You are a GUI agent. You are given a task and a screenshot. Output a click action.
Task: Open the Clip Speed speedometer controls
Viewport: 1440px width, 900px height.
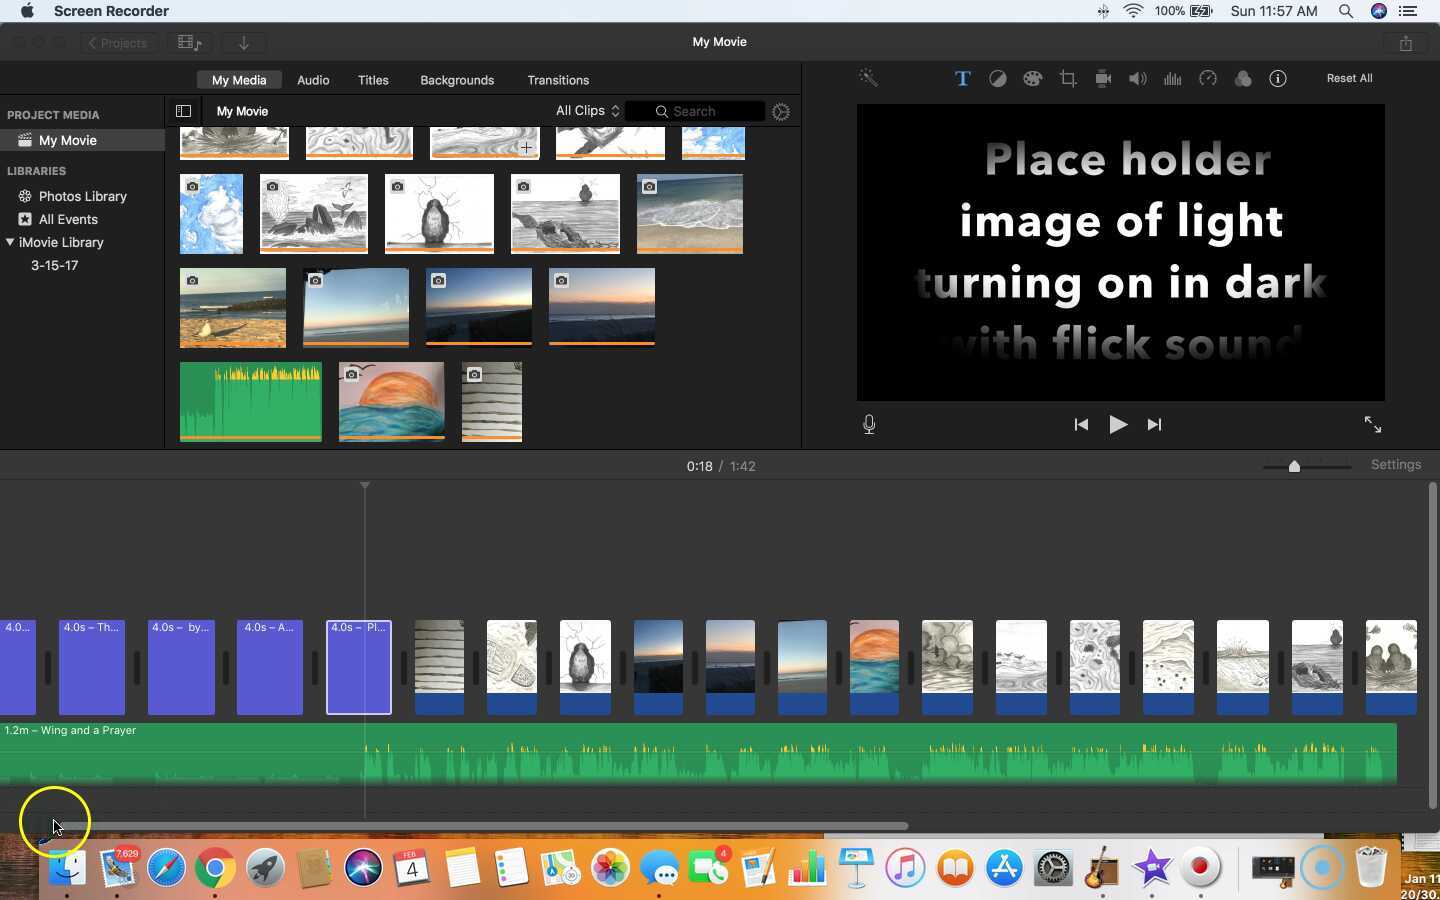click(x=1208, y=78)
